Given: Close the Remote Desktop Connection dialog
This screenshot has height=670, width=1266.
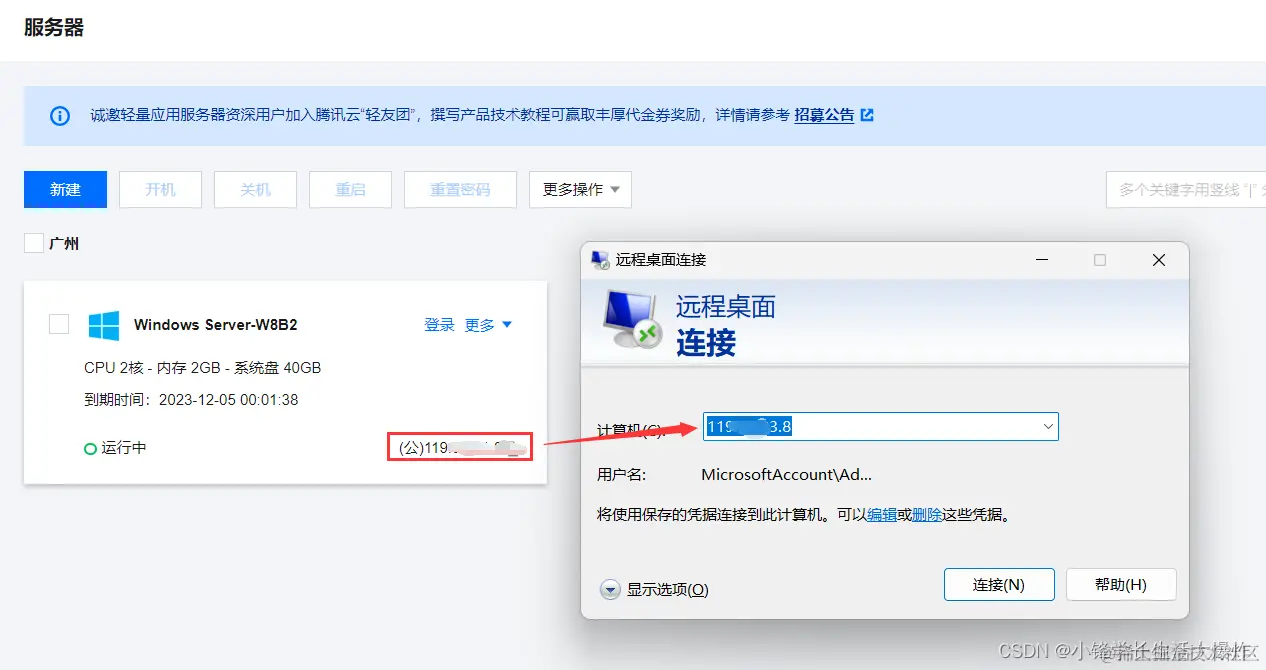Looking at the screenshot, I should 1159,260.
